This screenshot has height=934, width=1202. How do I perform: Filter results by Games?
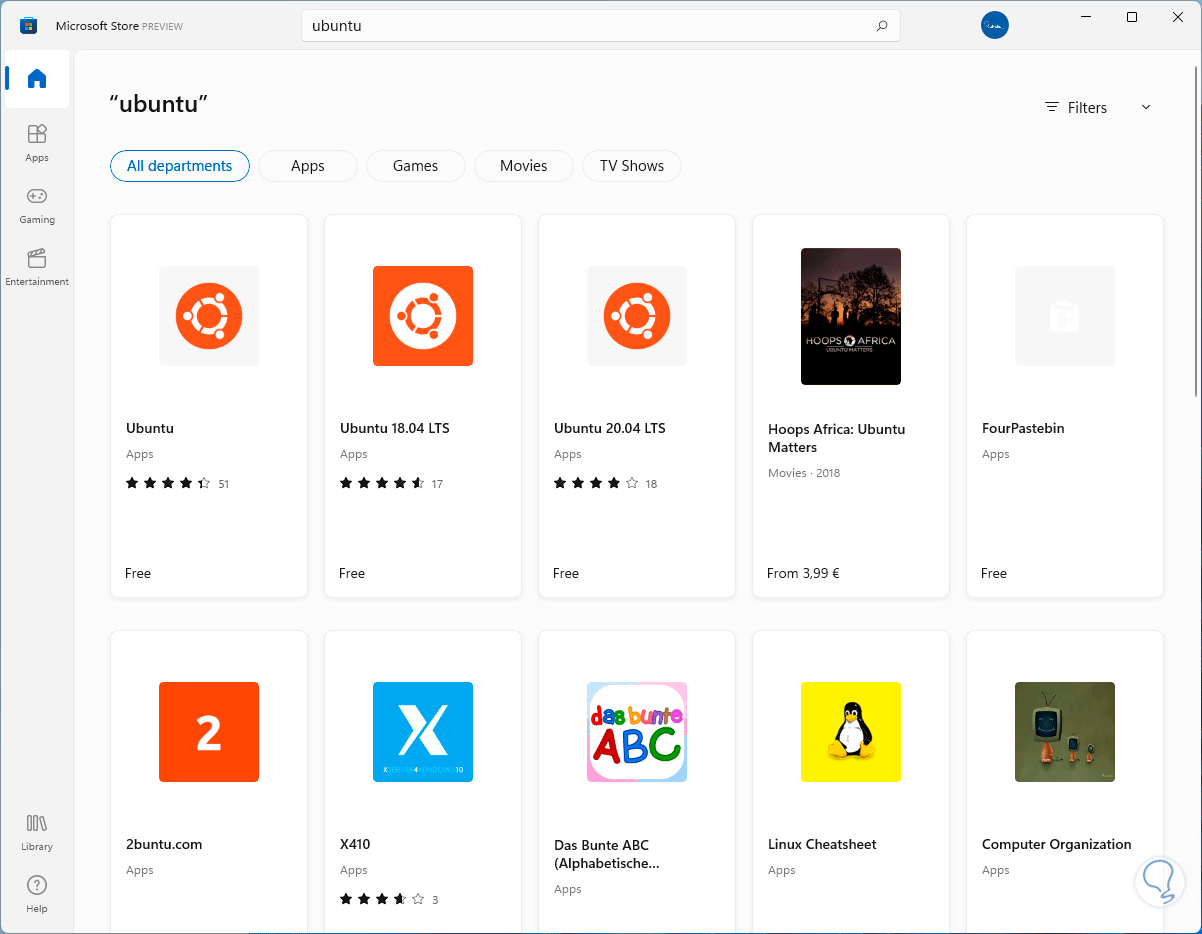point(415,166)
